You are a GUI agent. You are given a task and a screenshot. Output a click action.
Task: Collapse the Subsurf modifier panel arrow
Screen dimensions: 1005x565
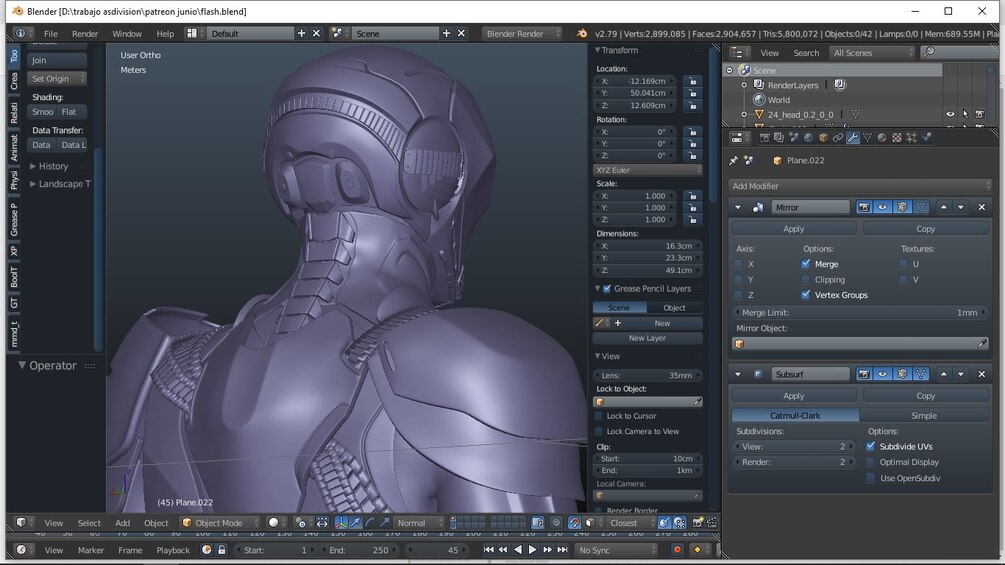[x=738, y=374]
